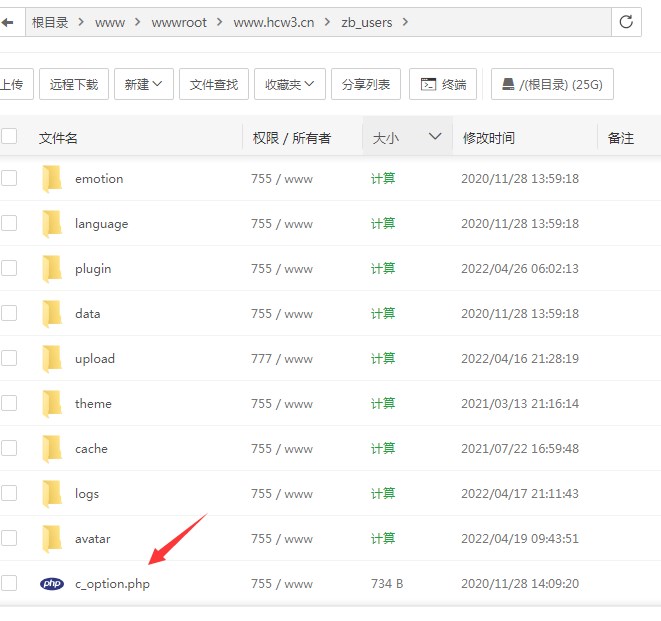
Task: Click the 文件查找 button
Action: 214,84
